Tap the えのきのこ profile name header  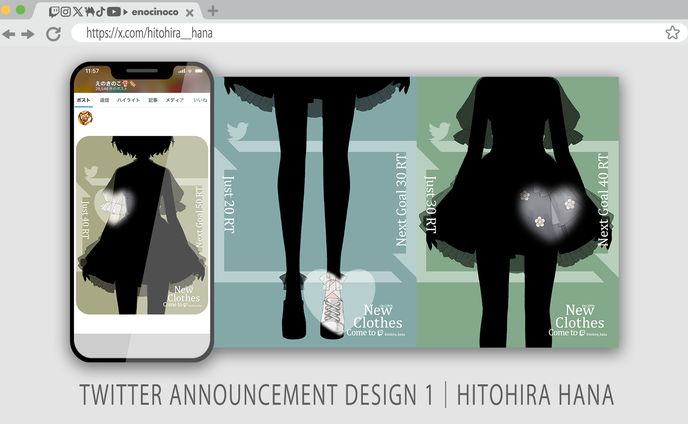(x=115, y=85)
